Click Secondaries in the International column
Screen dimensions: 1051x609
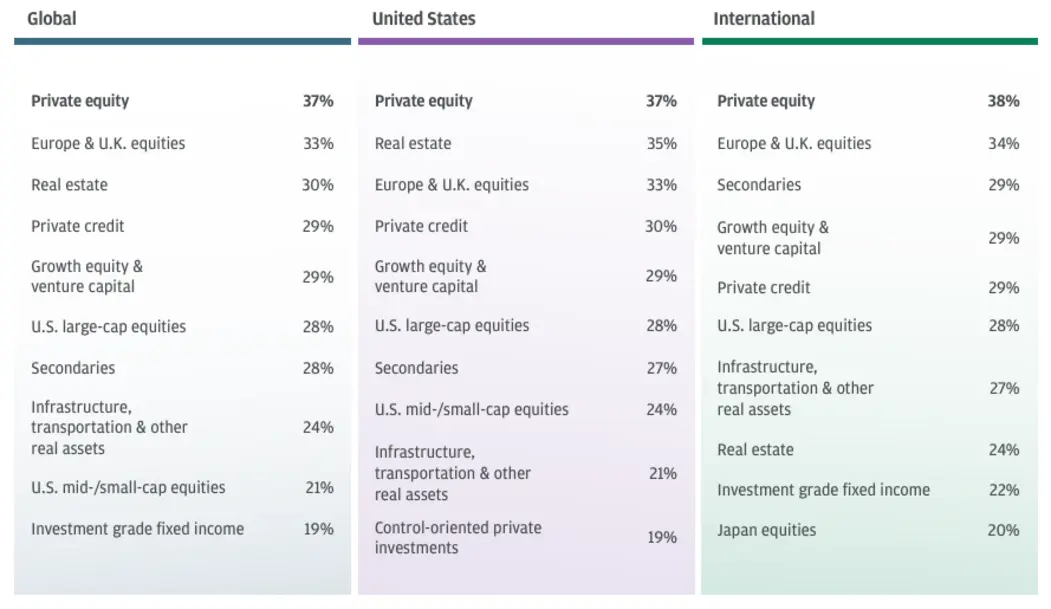pyautogui.click(x=759, y=185)
